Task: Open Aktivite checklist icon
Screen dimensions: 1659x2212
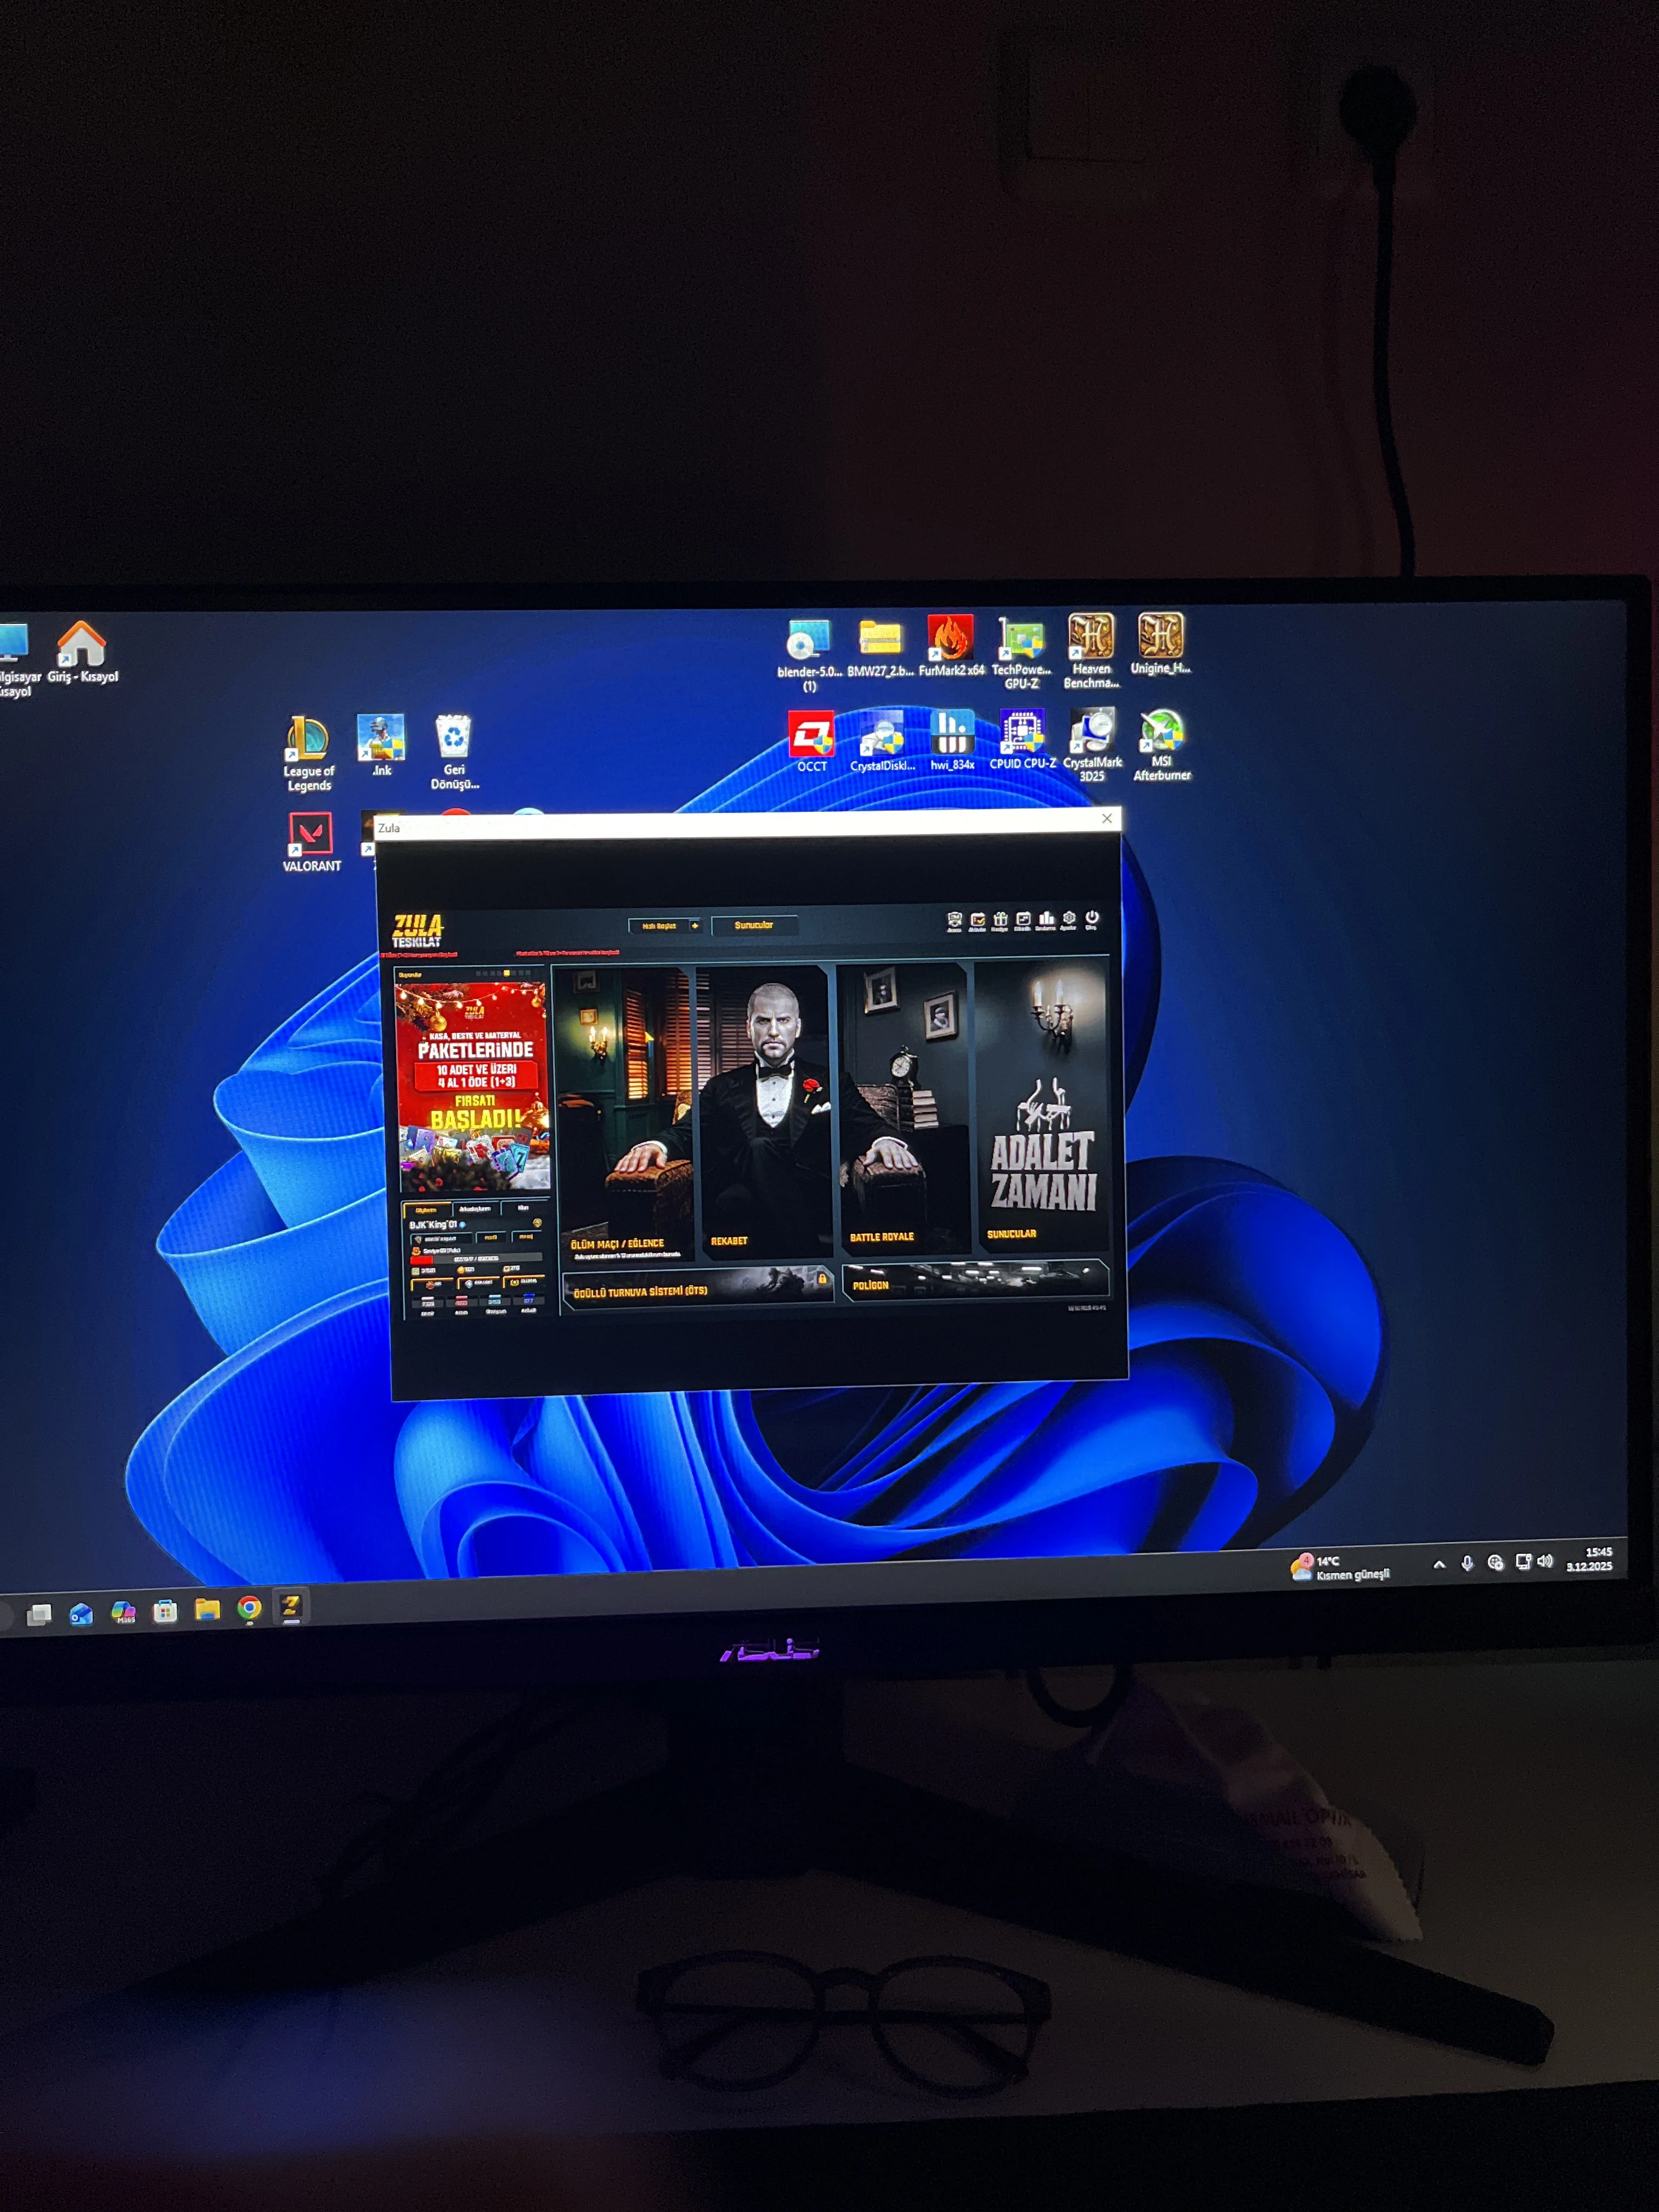Action: pyautogui.click(x=977, y=920)
